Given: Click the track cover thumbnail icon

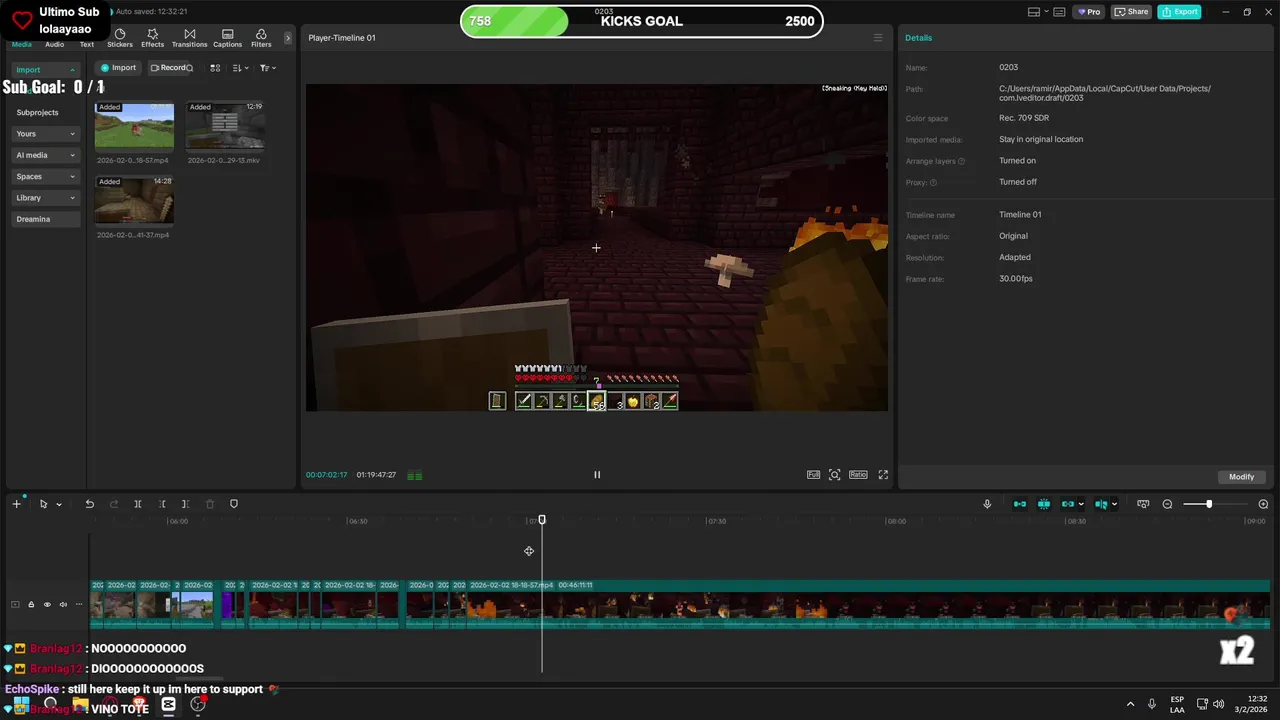Looking at the screenshot, I should 15,604.
